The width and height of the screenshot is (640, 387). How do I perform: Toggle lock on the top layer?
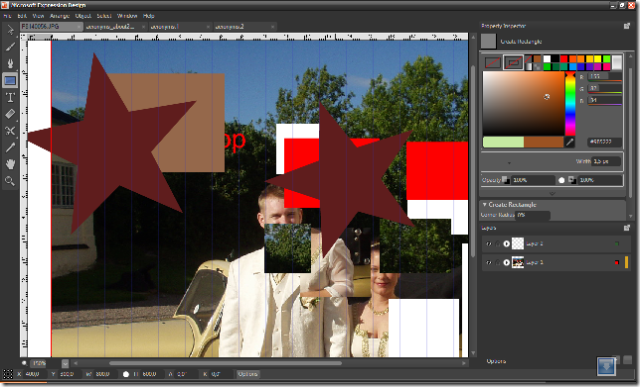coord(498,244)
